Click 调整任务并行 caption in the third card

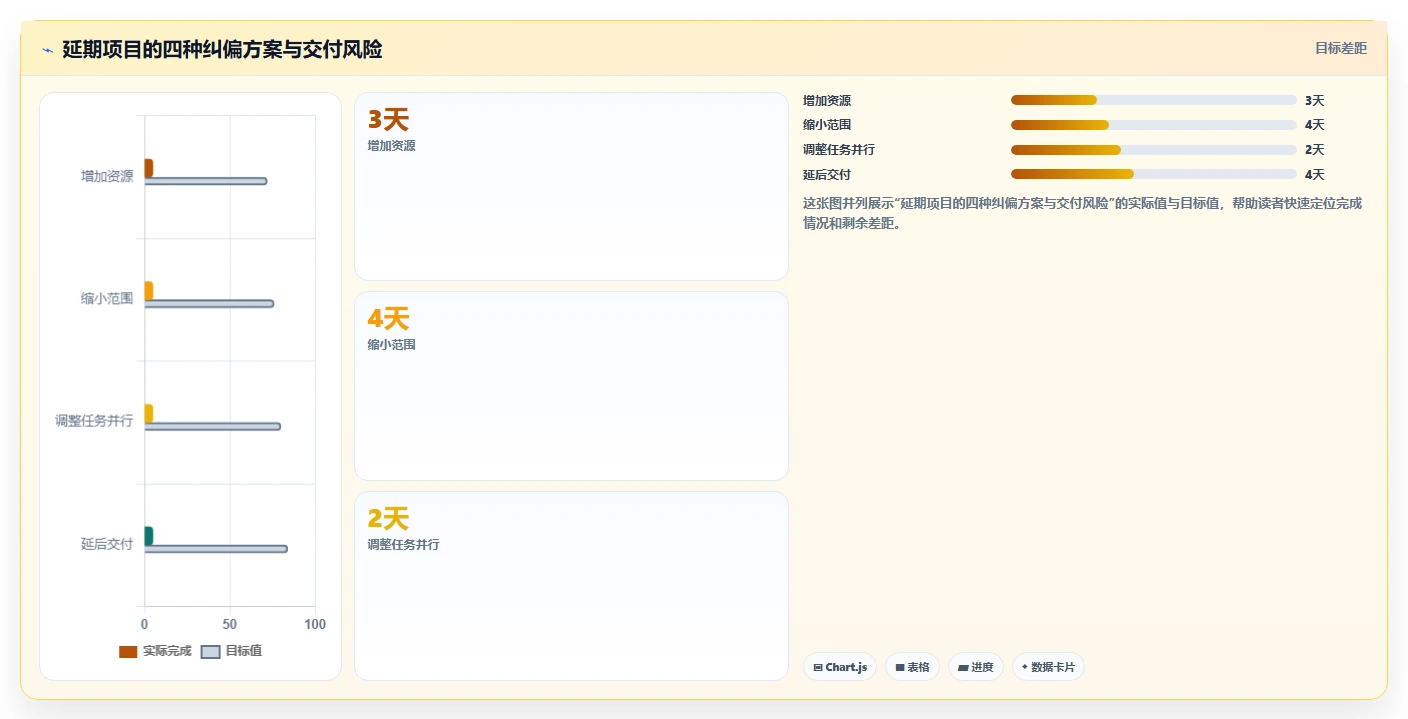click(403, 544)
